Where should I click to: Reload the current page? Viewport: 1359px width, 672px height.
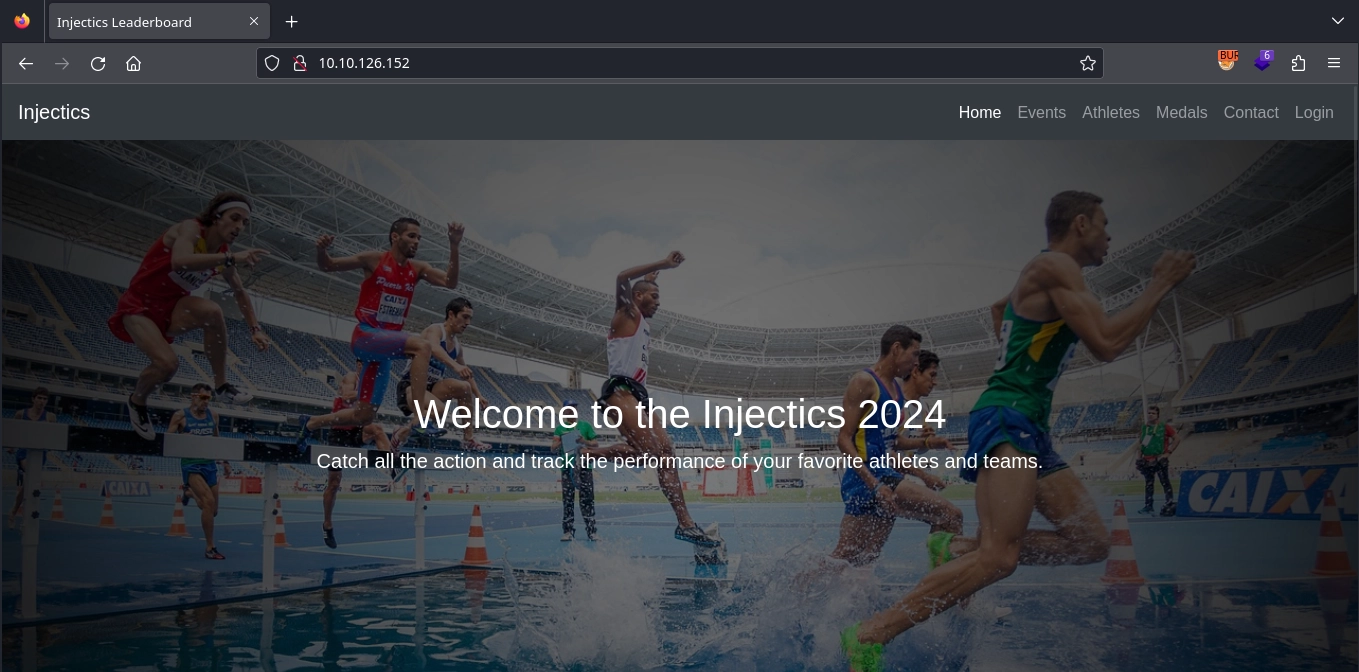(x=98, y=63)
